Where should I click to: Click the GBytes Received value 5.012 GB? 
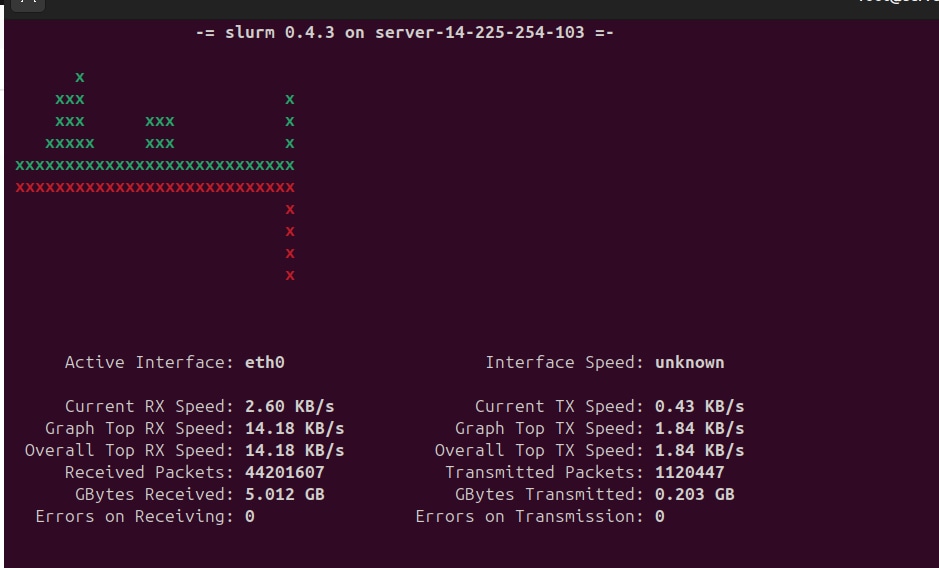point(284,494)
